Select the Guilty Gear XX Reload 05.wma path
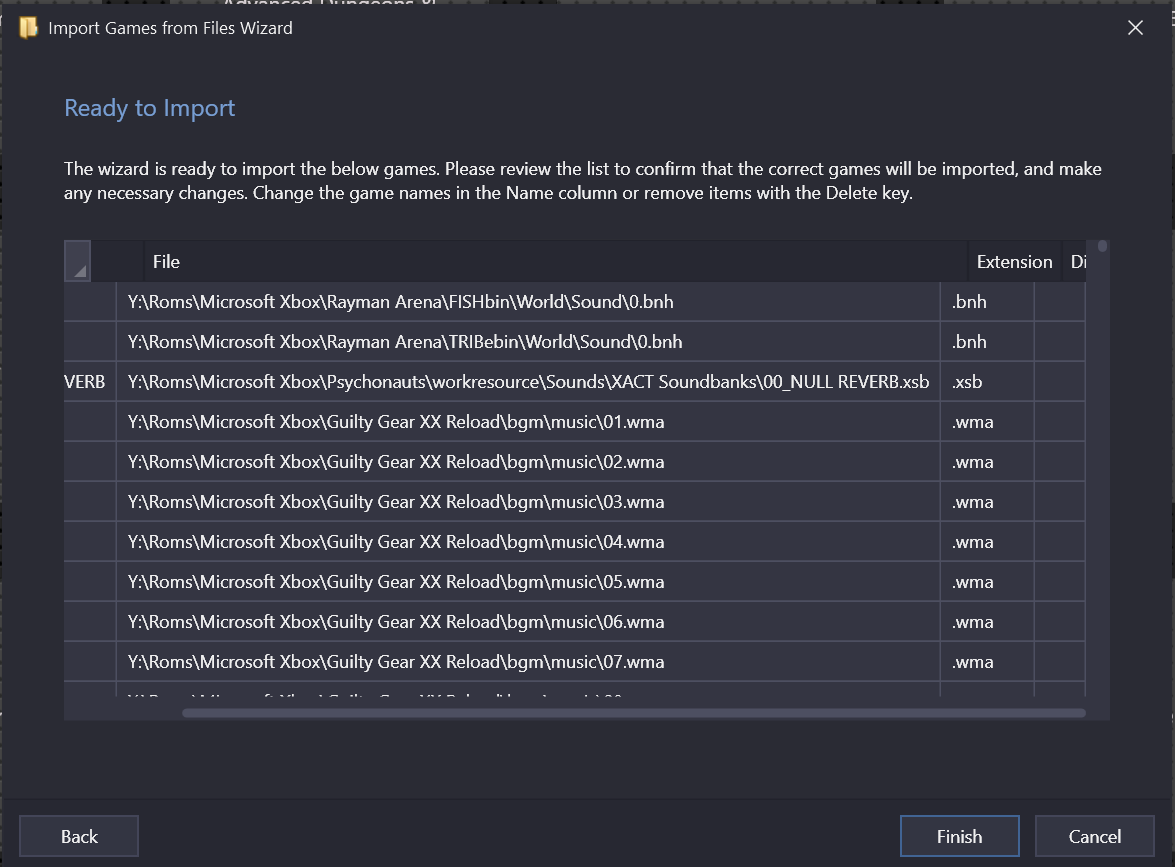1175x867 pixels. (528, 582)
